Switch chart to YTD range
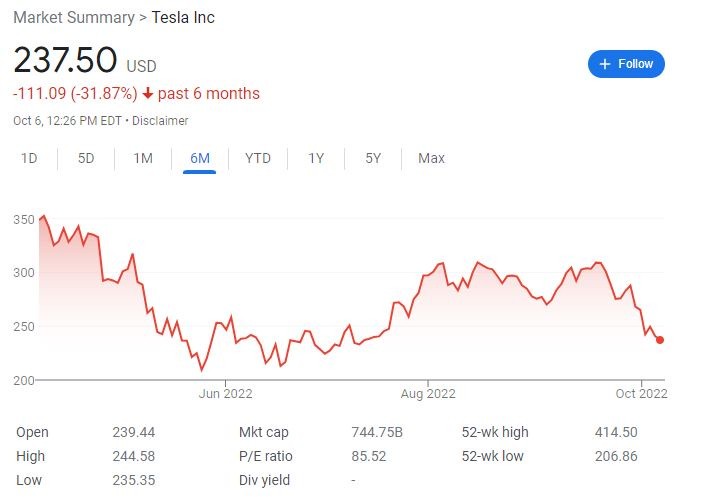 [x=258, y=158]
